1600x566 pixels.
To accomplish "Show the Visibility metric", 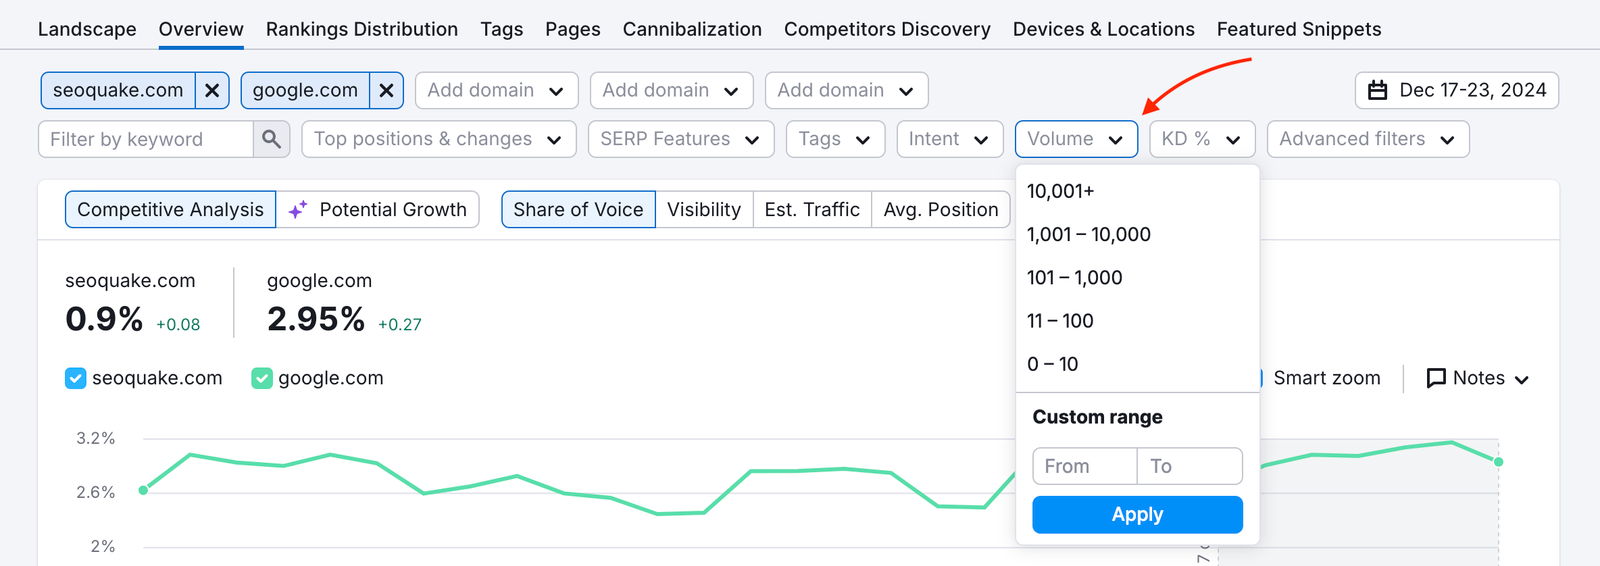I will (704, 210).
